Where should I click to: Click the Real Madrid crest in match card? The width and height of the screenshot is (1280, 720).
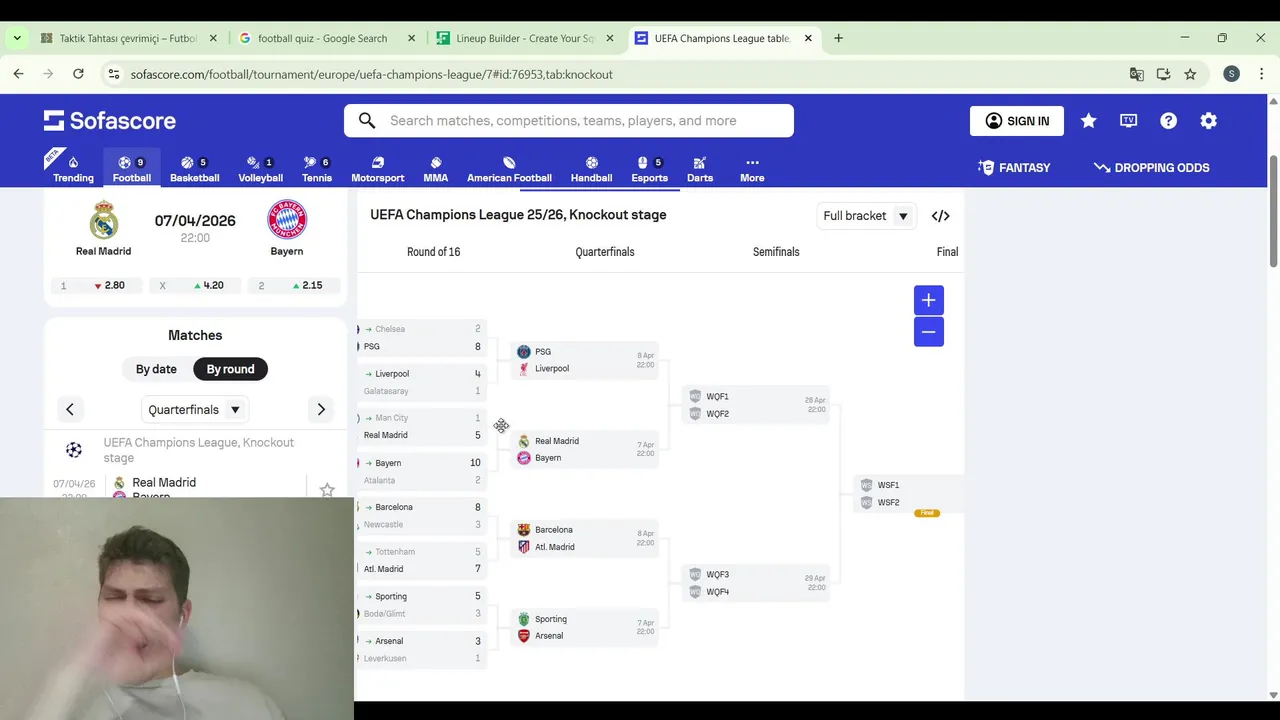click(x=104, y=220)
